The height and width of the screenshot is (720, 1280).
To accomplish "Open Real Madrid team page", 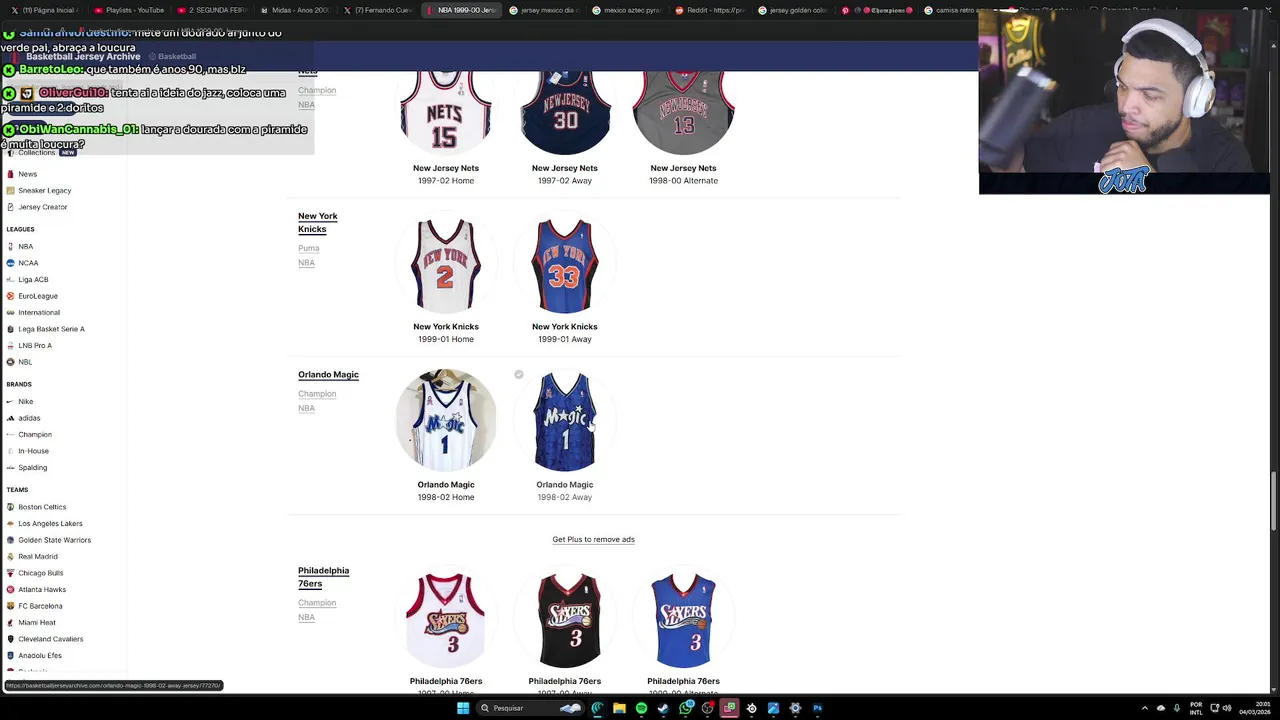I will click(x=32, y=556).
